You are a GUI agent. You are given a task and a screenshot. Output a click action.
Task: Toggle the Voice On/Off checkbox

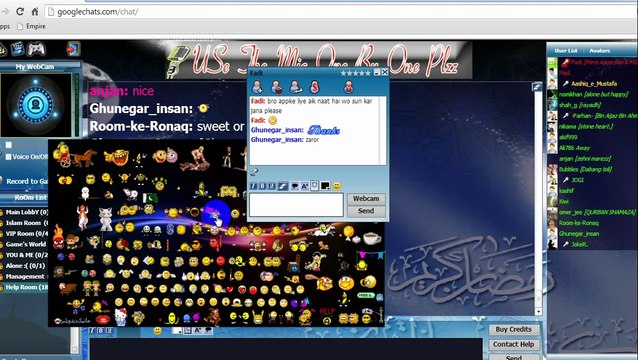(8, 157)
